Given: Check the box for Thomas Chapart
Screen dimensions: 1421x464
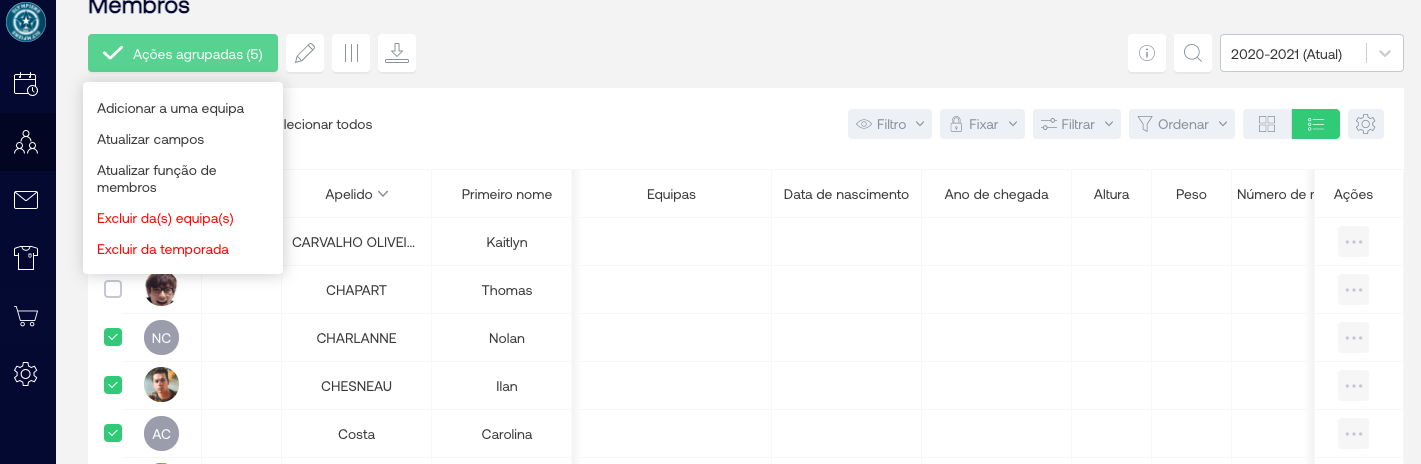Looking at the screenshot, I should [113, 289].
